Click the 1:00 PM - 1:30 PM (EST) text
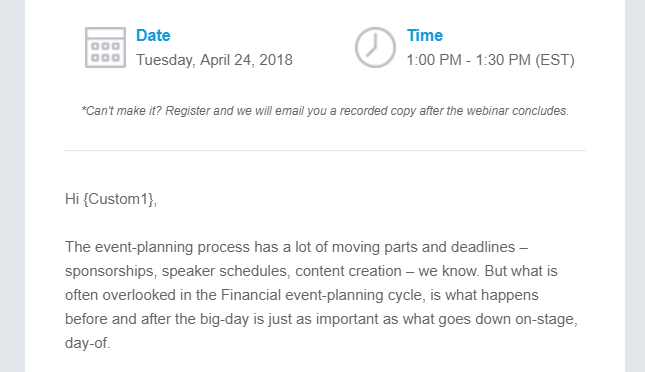This screenshot has height=372, width=645. 490,60
